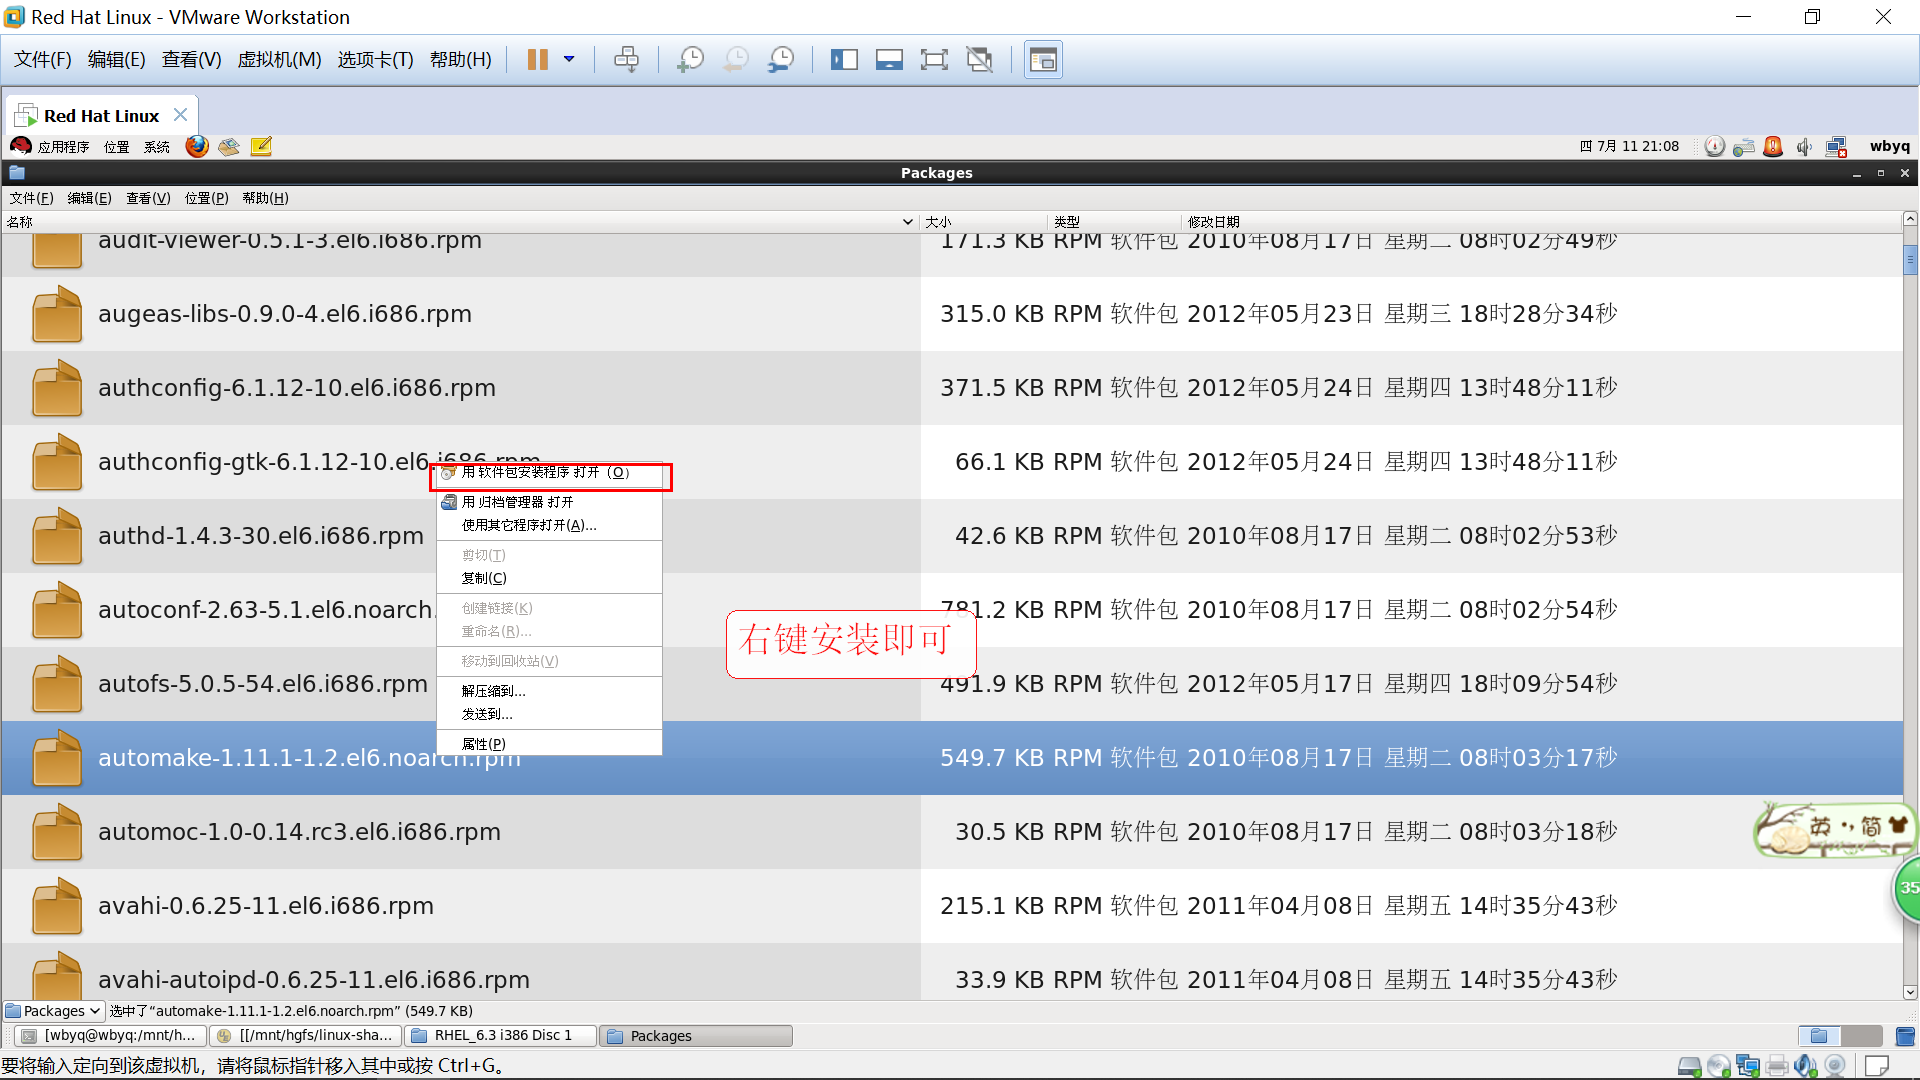
Task: Open the snapshot manager
Action: pyautogui.click(x=780, y=60)
